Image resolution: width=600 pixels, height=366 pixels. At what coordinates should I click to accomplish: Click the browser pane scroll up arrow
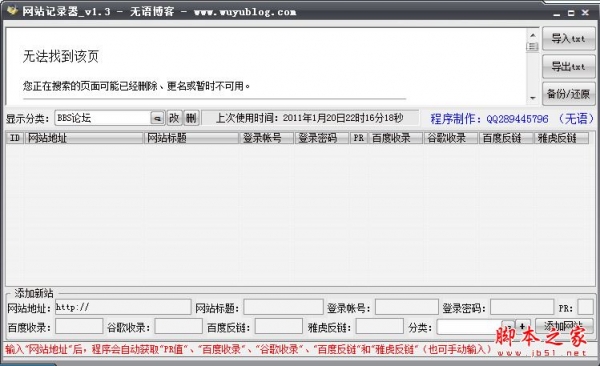coord(533,35)
